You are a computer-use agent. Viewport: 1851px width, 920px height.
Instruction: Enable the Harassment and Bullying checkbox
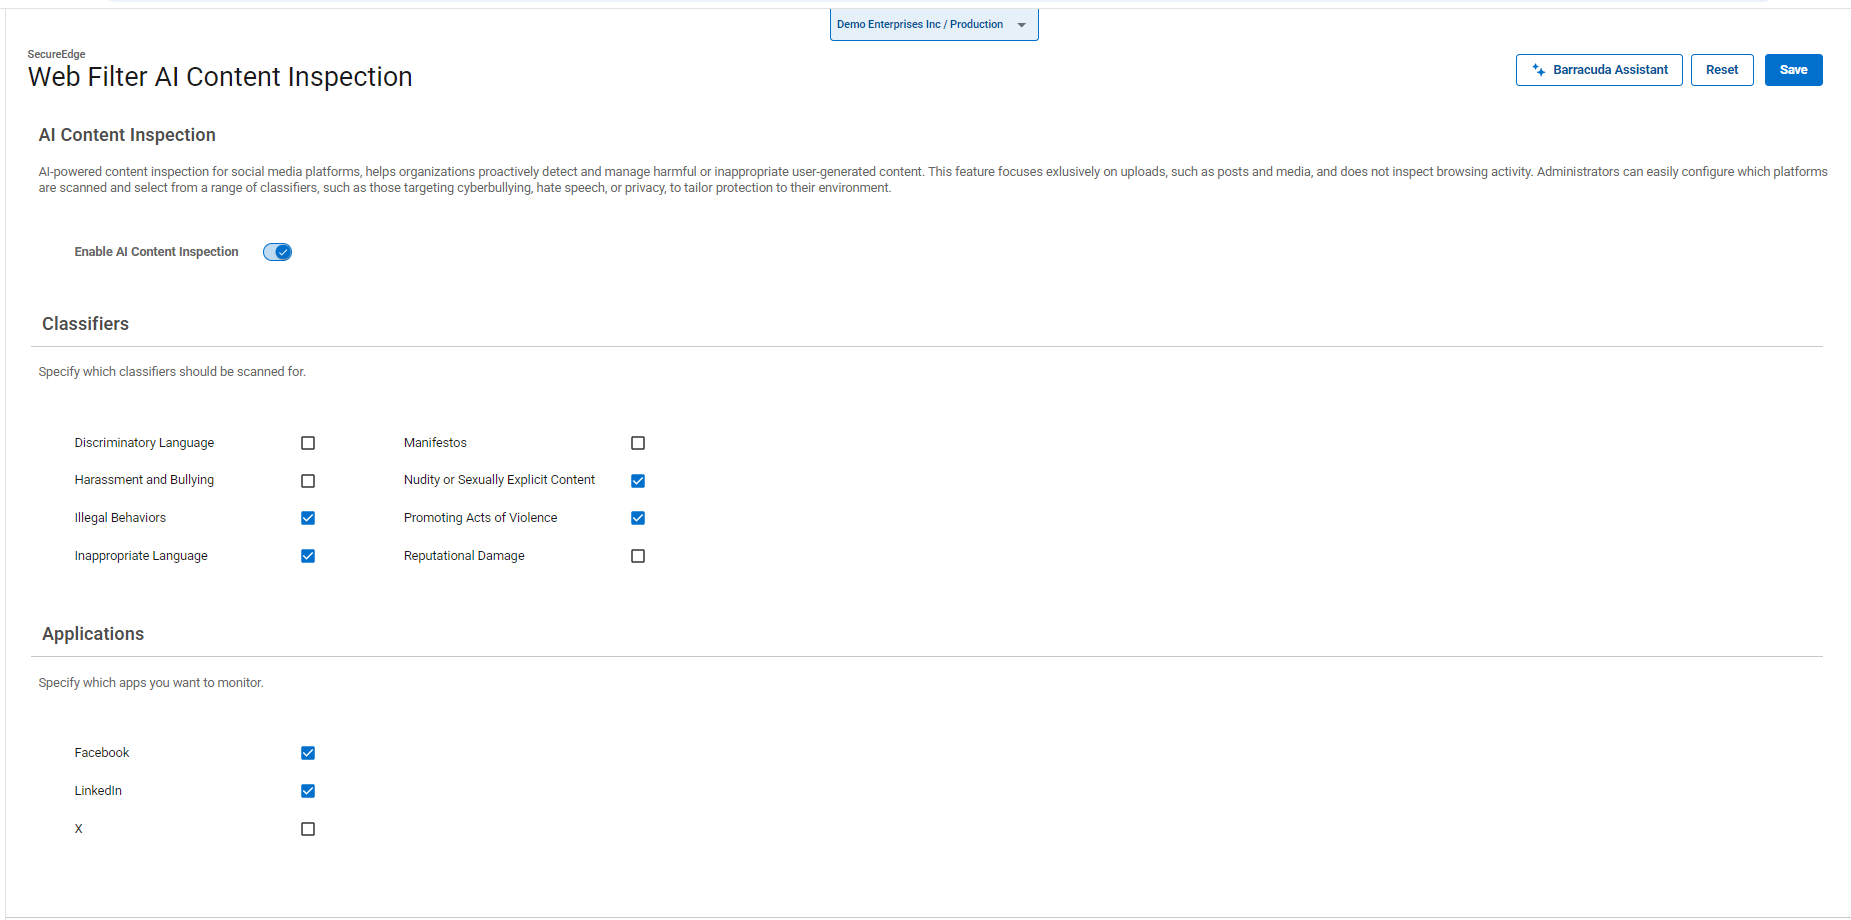tap(308, 481)
